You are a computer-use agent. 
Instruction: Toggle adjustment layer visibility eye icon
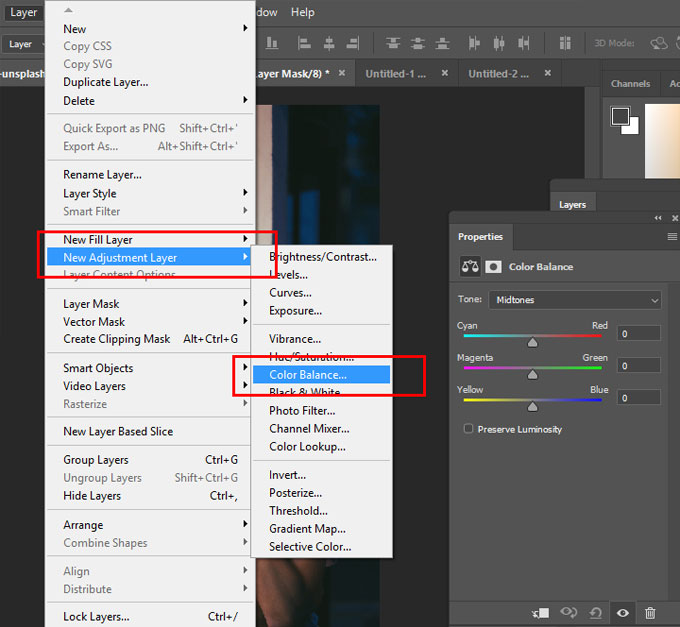click(x=623, y=612)
